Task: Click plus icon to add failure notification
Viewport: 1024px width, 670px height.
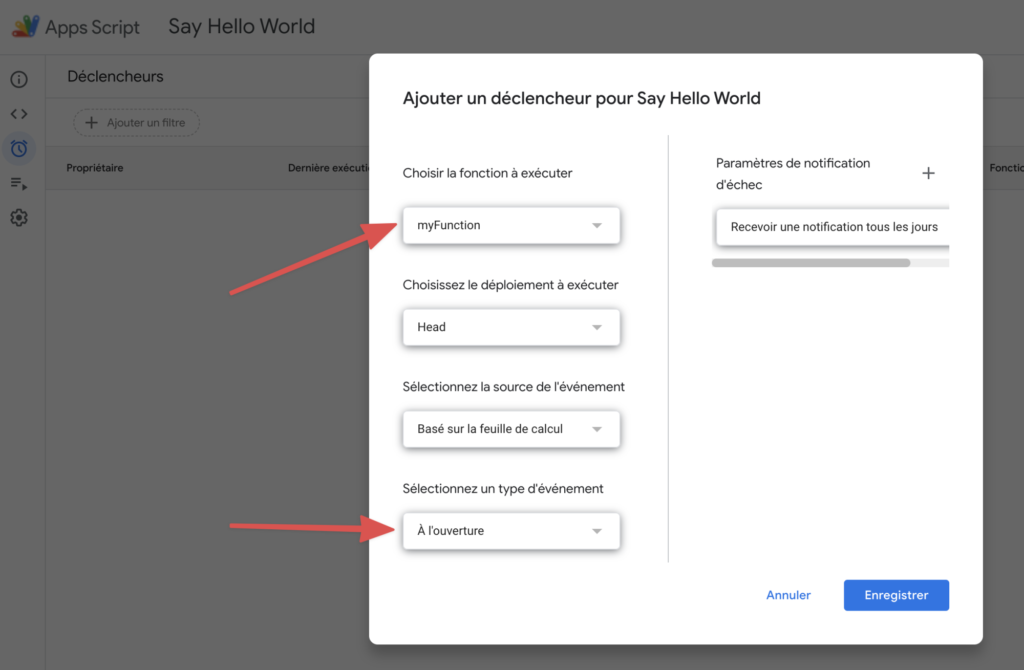Action: pos(928,173)
